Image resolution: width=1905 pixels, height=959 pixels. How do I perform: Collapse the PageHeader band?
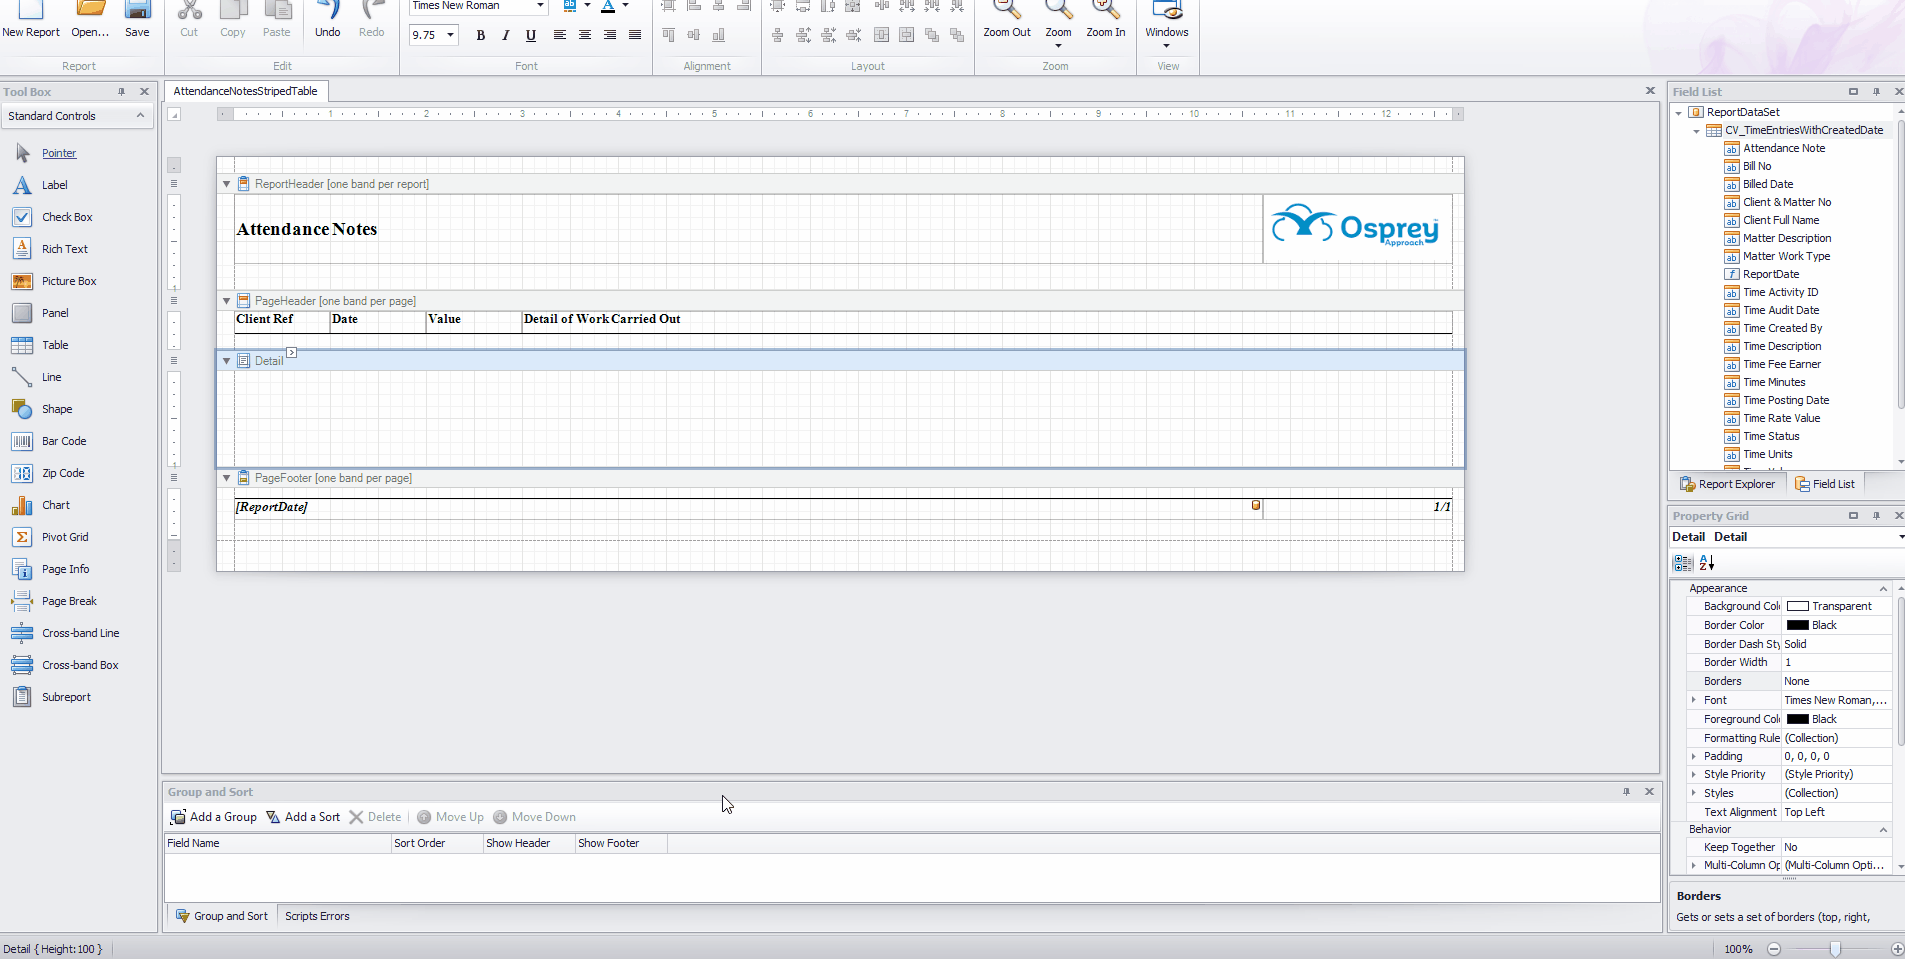(x=226, y=301)
